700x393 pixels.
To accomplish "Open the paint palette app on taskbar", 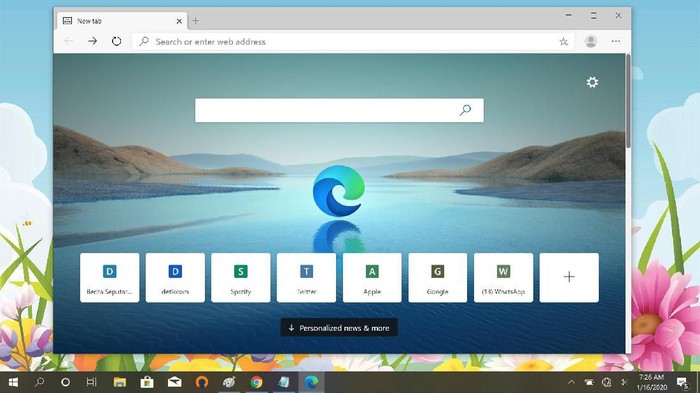I will click(229, 382).
